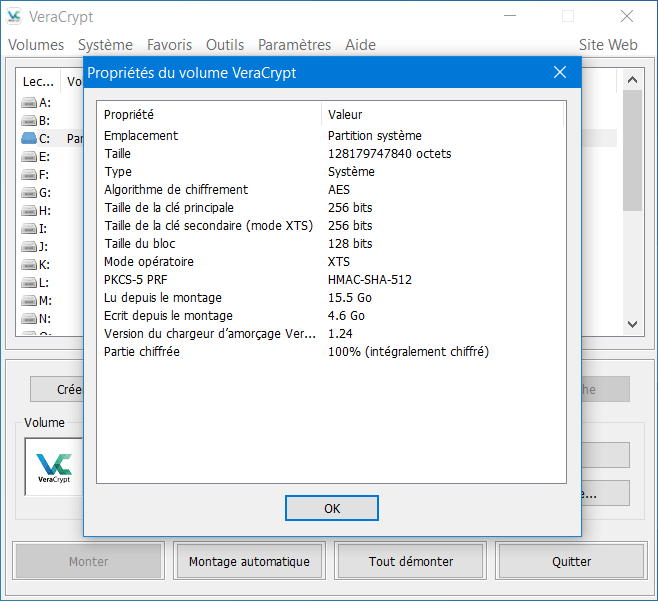
Task: Select drive H: icon in drive list
Action: click(29, 211)
